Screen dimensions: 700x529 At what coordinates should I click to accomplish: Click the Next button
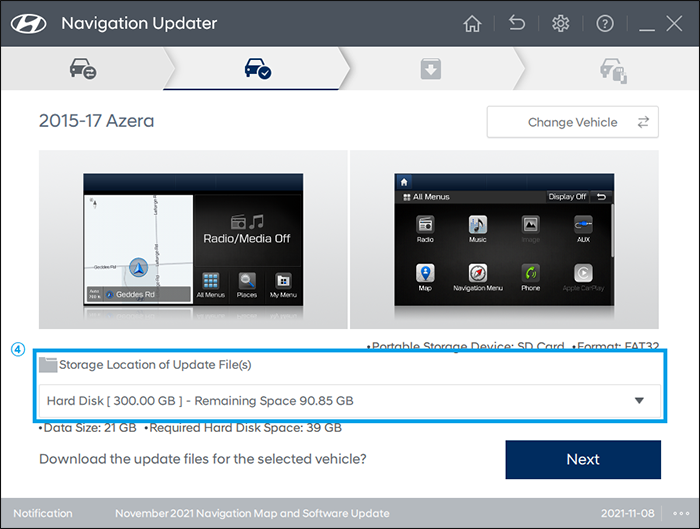pyautogui.click(x=583, y=459)
